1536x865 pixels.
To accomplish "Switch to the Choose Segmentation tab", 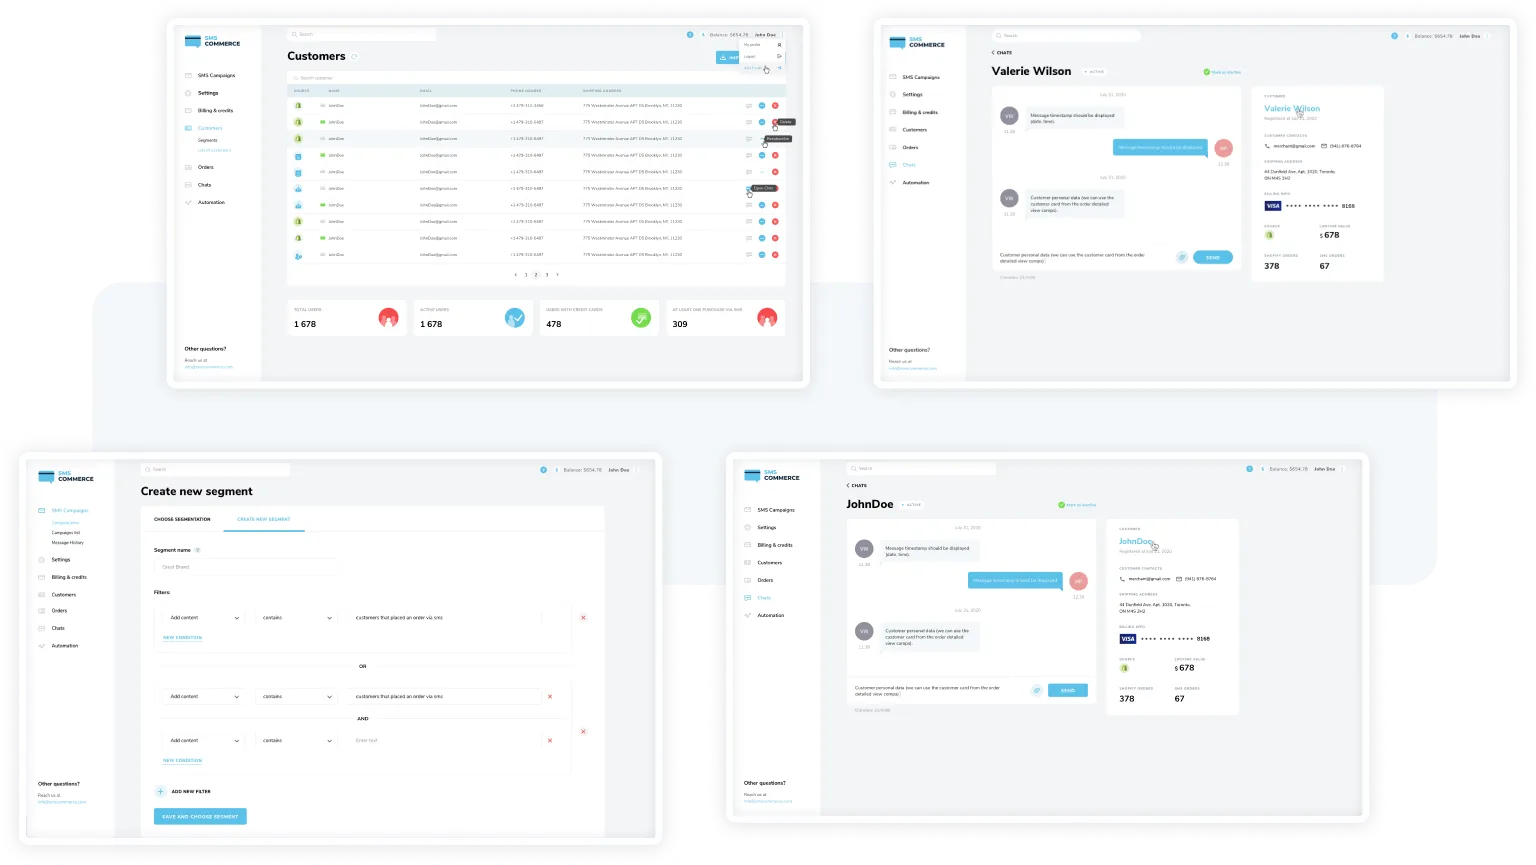I will pos(182,519).
